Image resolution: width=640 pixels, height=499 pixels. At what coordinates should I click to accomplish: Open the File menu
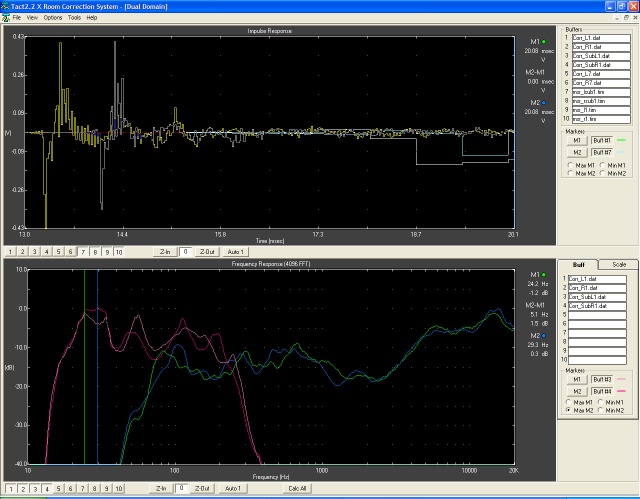click(17, 18)
